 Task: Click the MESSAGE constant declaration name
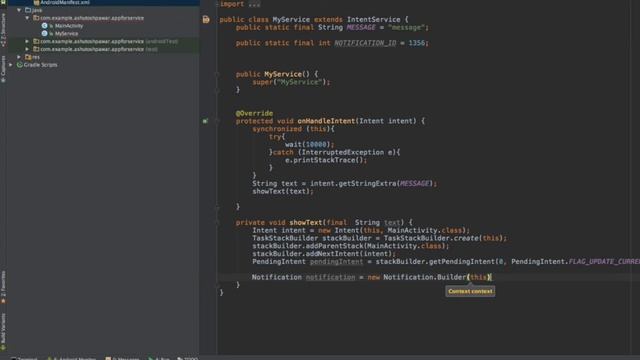pyautogui.click(x=361, y=27)
